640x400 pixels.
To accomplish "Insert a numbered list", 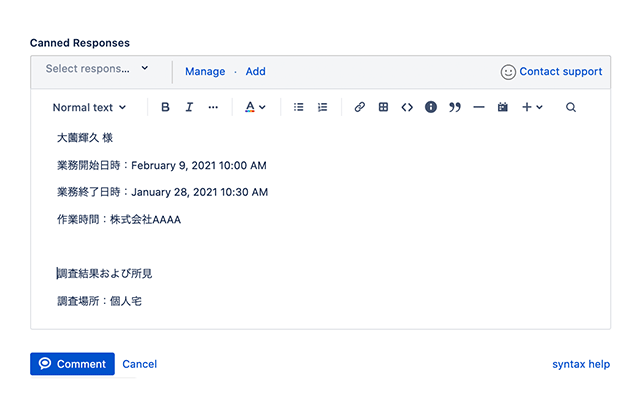I will (322, 107).
